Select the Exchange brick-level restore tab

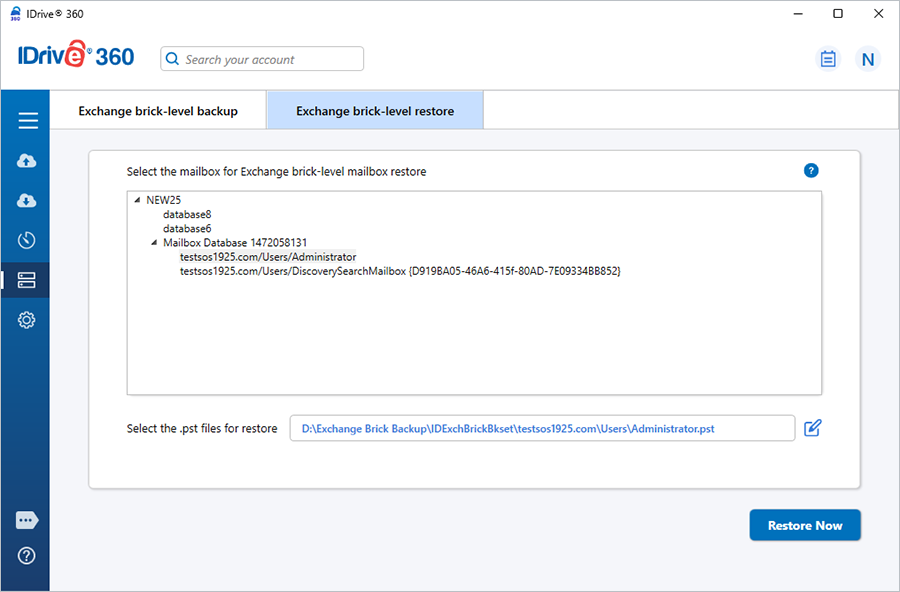pyautogui.click(x=375, y=111)
